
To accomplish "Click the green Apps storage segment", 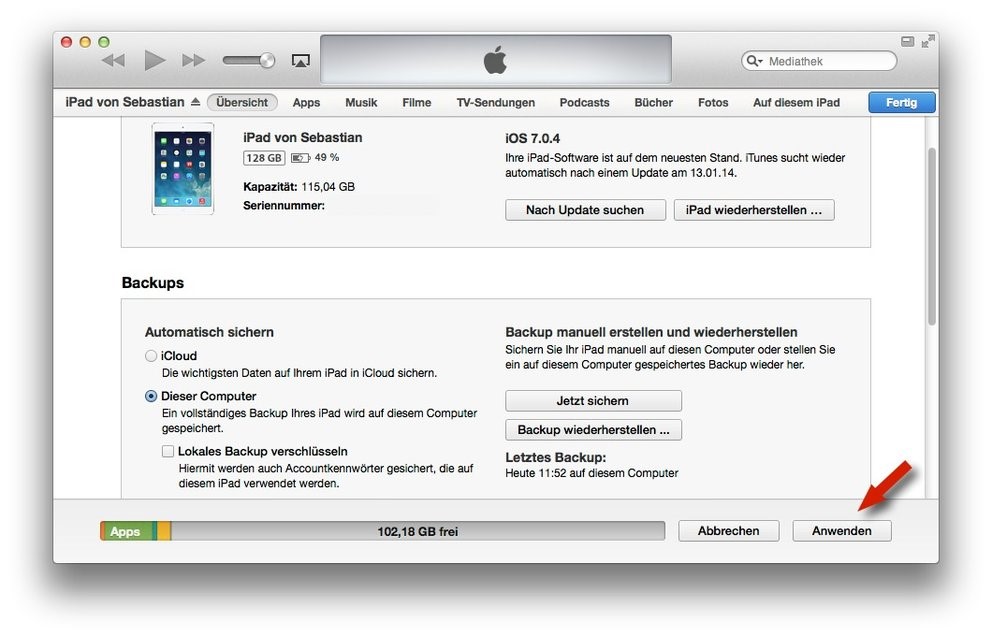I will pos(127,531).
